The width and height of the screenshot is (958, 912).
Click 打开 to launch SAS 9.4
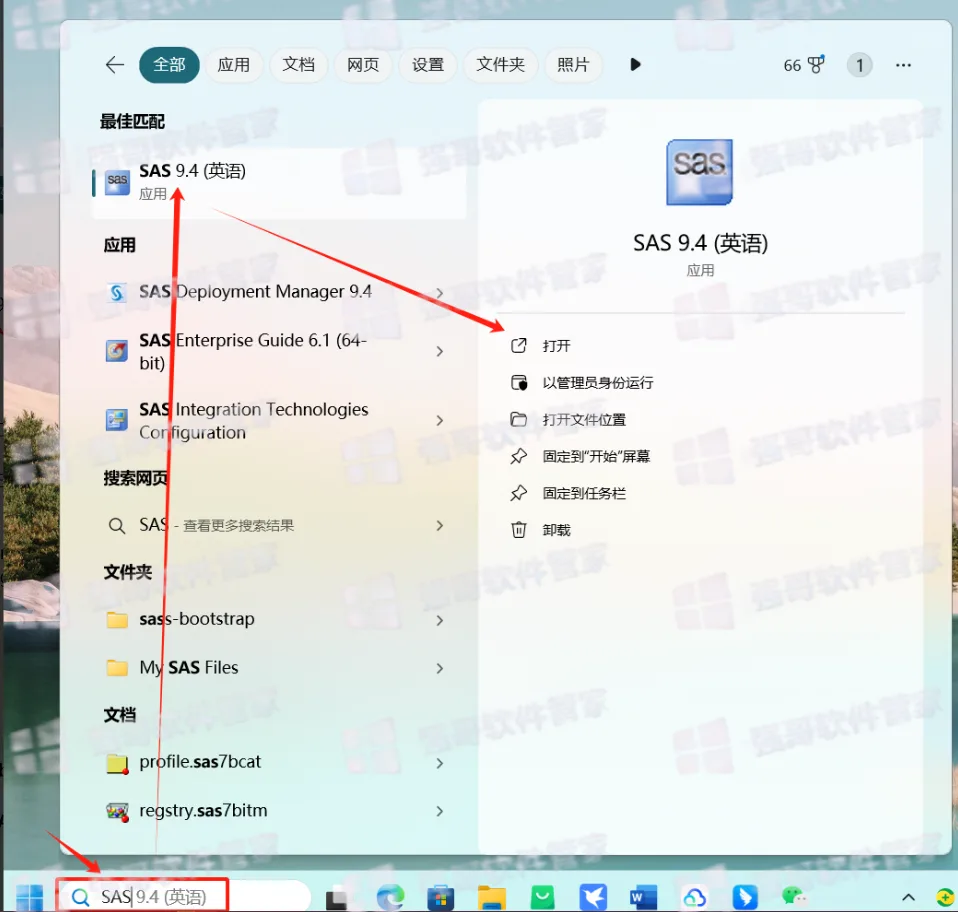tap(557, 346)
